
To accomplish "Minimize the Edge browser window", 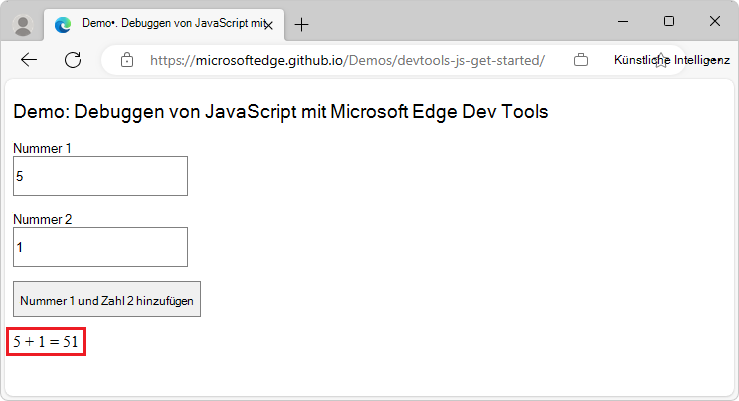I will 622,21.
